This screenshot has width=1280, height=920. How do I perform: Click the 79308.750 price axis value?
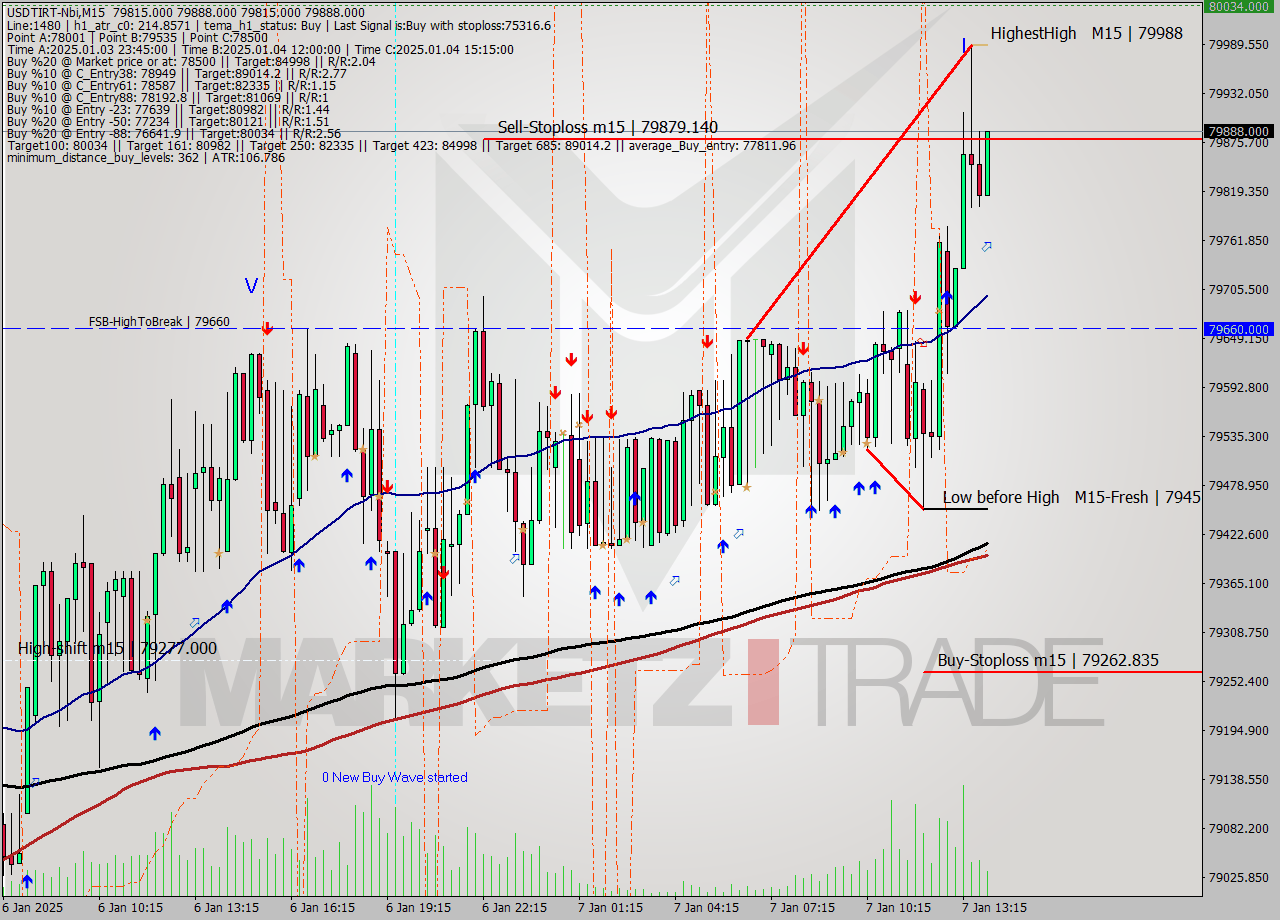(1240, 632)
